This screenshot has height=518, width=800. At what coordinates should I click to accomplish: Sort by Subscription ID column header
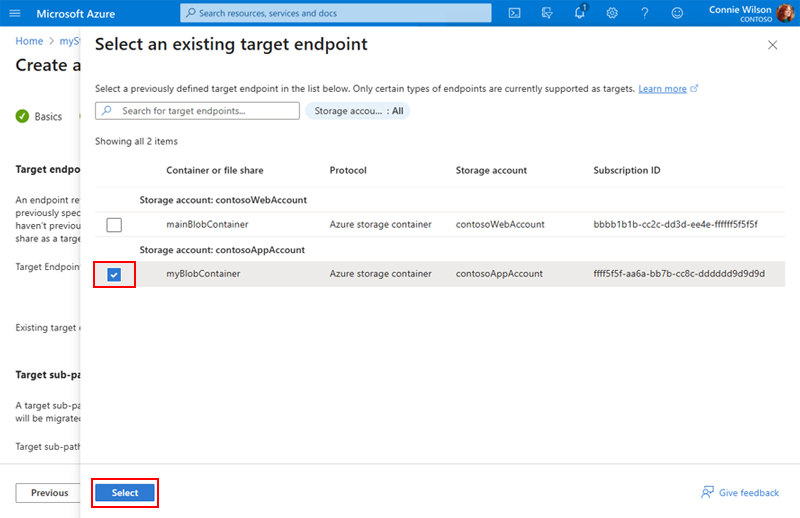pos(627,170)
